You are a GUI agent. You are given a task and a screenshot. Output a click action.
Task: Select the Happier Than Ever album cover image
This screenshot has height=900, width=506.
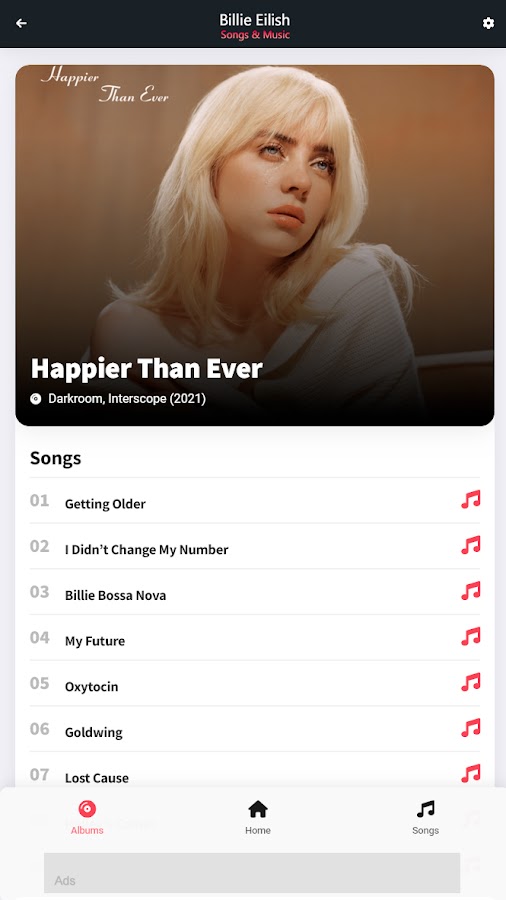pyautogui.click(x=255, y=245)
